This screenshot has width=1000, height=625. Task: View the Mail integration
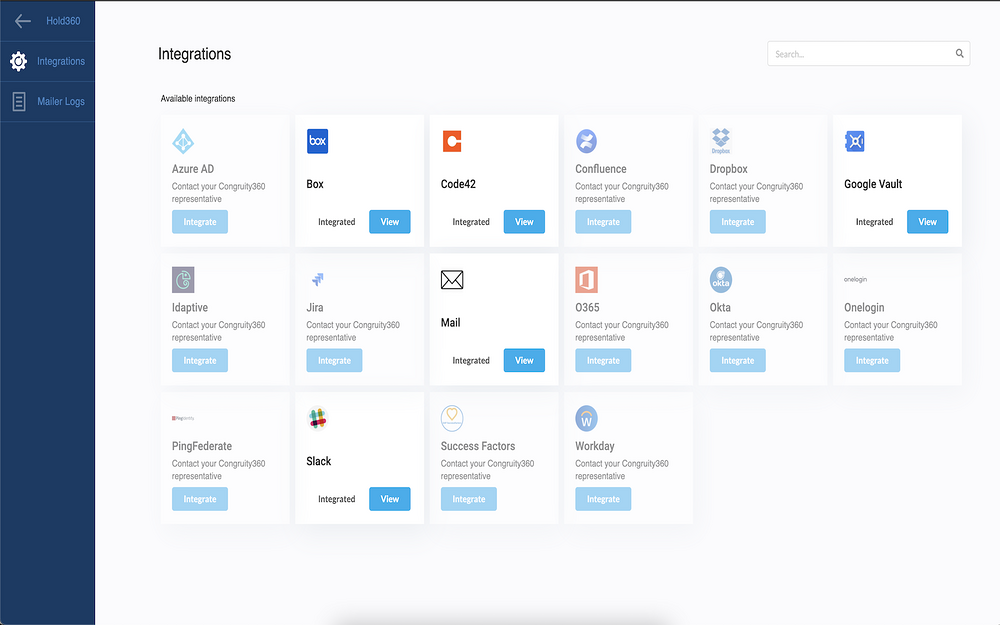pos(524,360)
